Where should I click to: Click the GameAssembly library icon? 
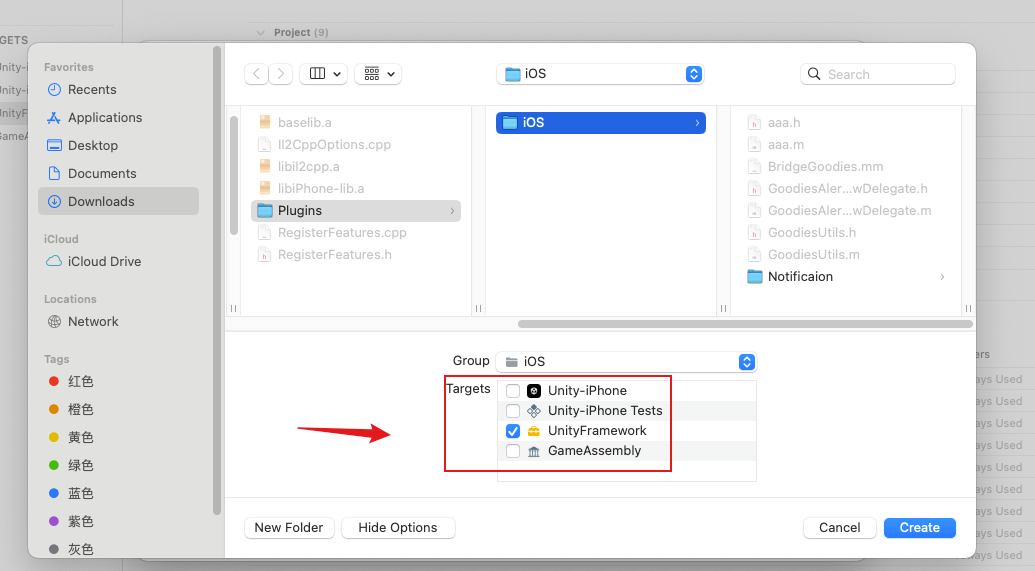pyautogui.click(x=534, y=451)
